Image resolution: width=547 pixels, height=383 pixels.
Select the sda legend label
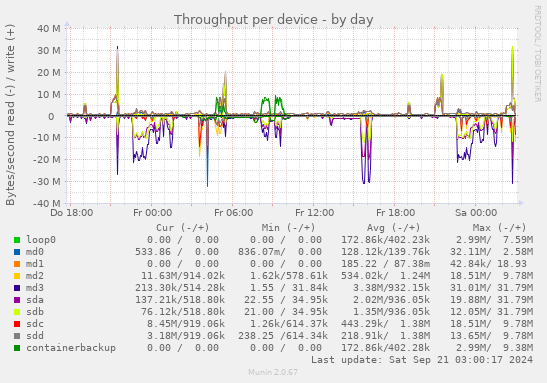pos(35,300)
